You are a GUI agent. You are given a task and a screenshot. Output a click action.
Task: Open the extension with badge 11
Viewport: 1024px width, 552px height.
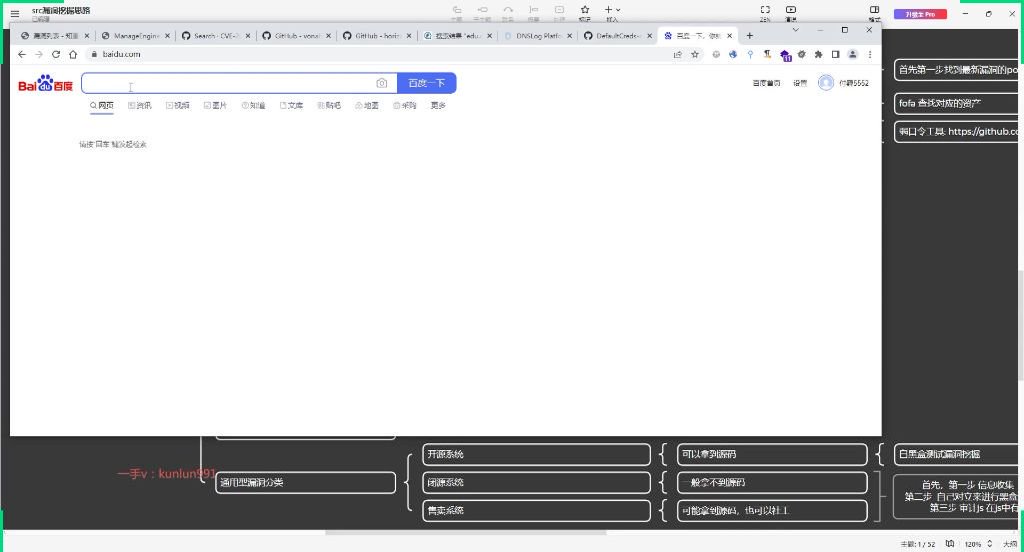pos(785,56)
